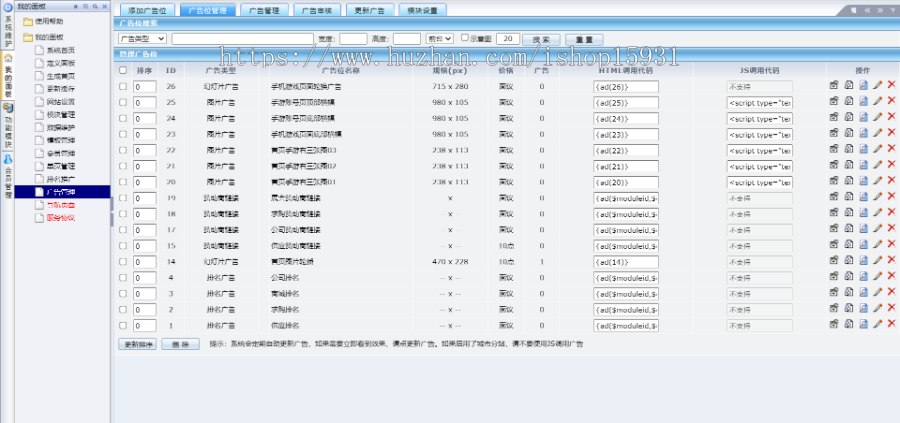Click the JS code field for ID 25
900x423 pixels.
[x=759, y=103]
